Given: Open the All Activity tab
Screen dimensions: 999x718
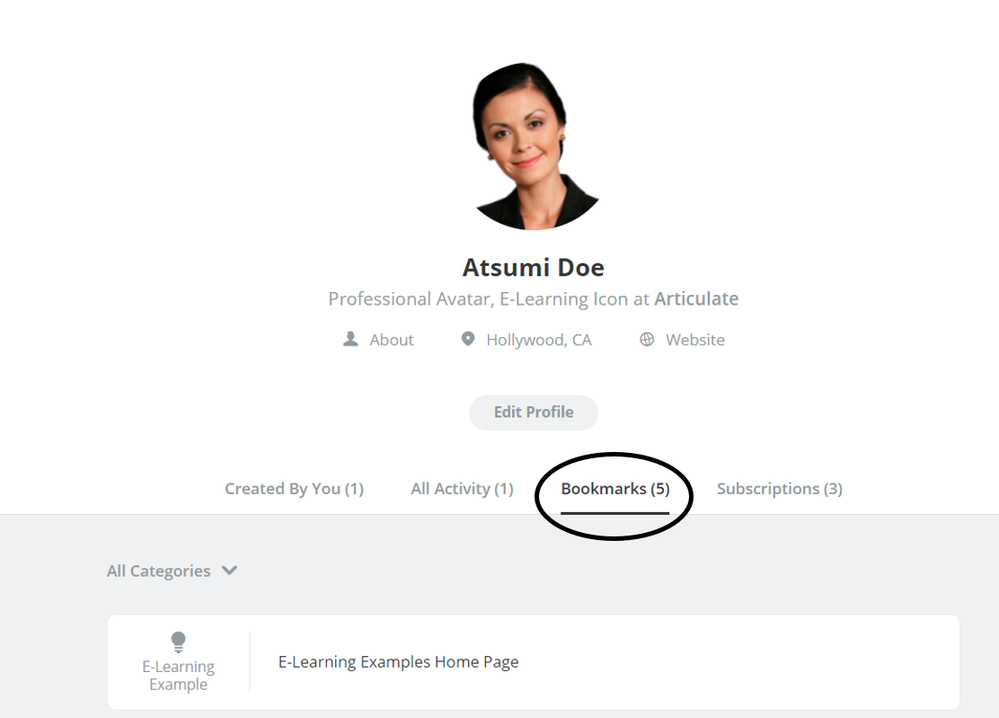Looking at the screenshot, I should click(x=462, y=489).
